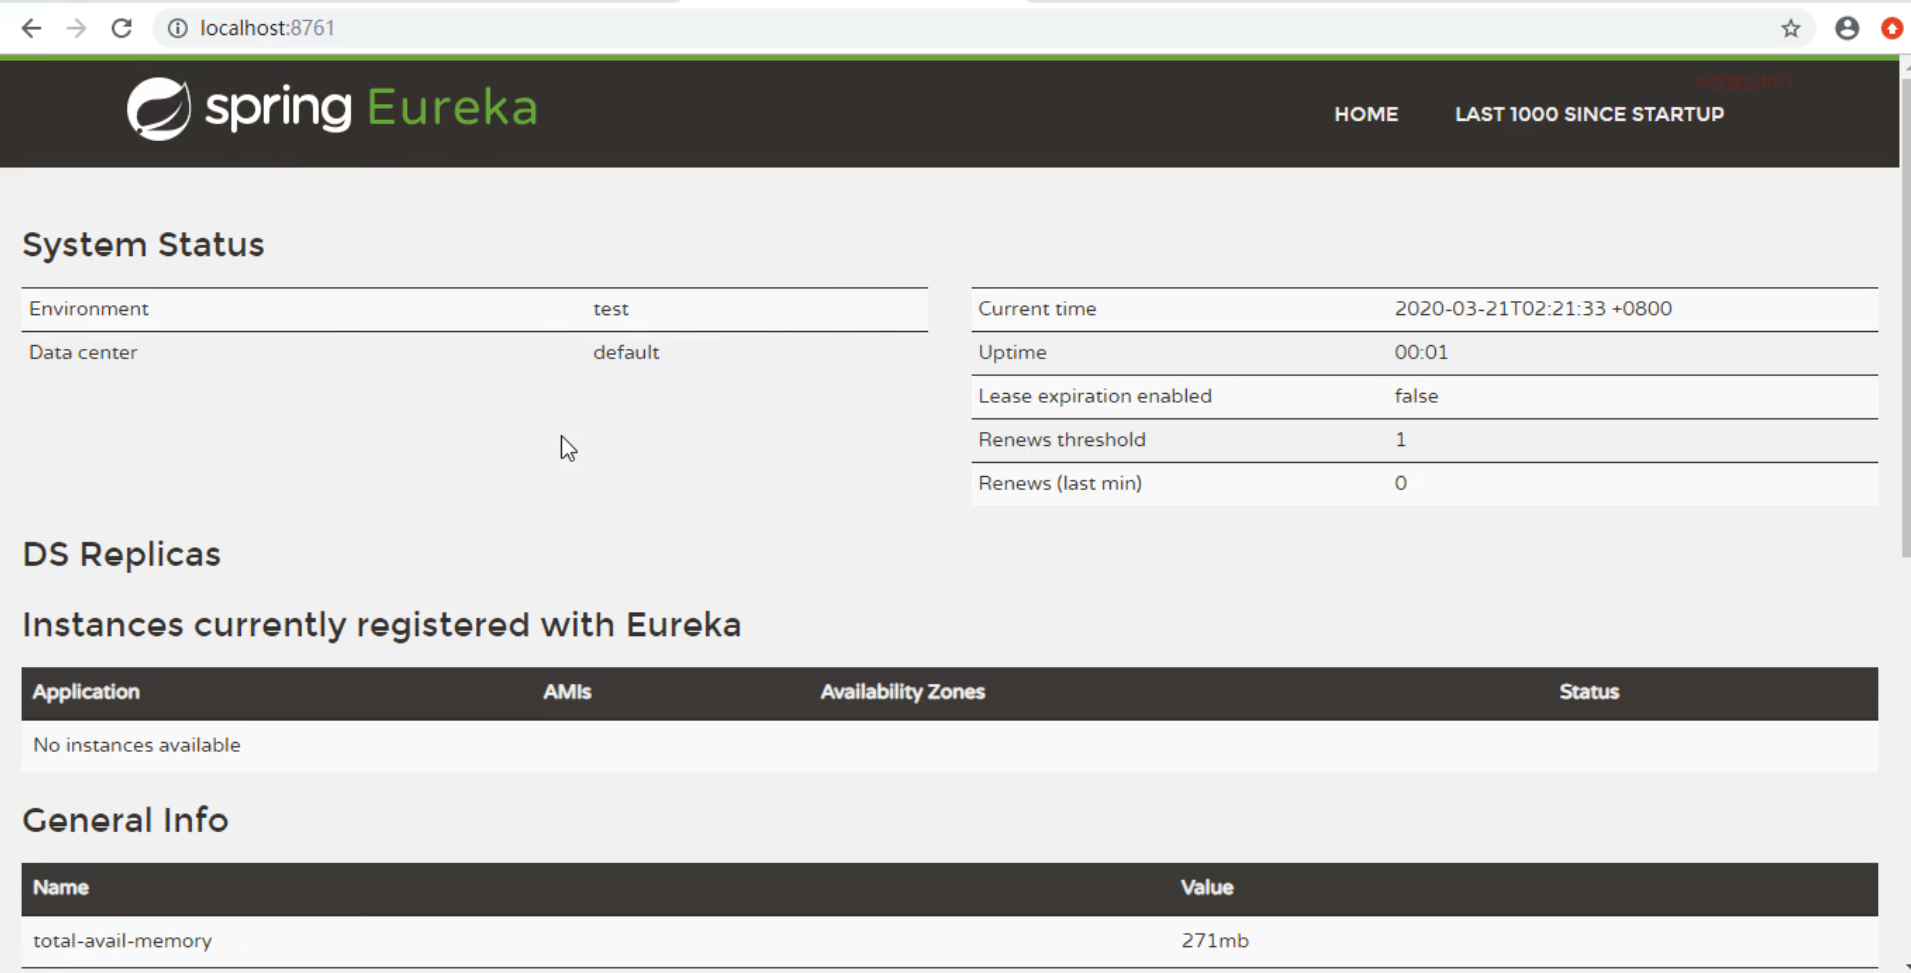The image size is (1911, 973).
Task: Go back using the browser back arrow
Action: pos(31,28)
